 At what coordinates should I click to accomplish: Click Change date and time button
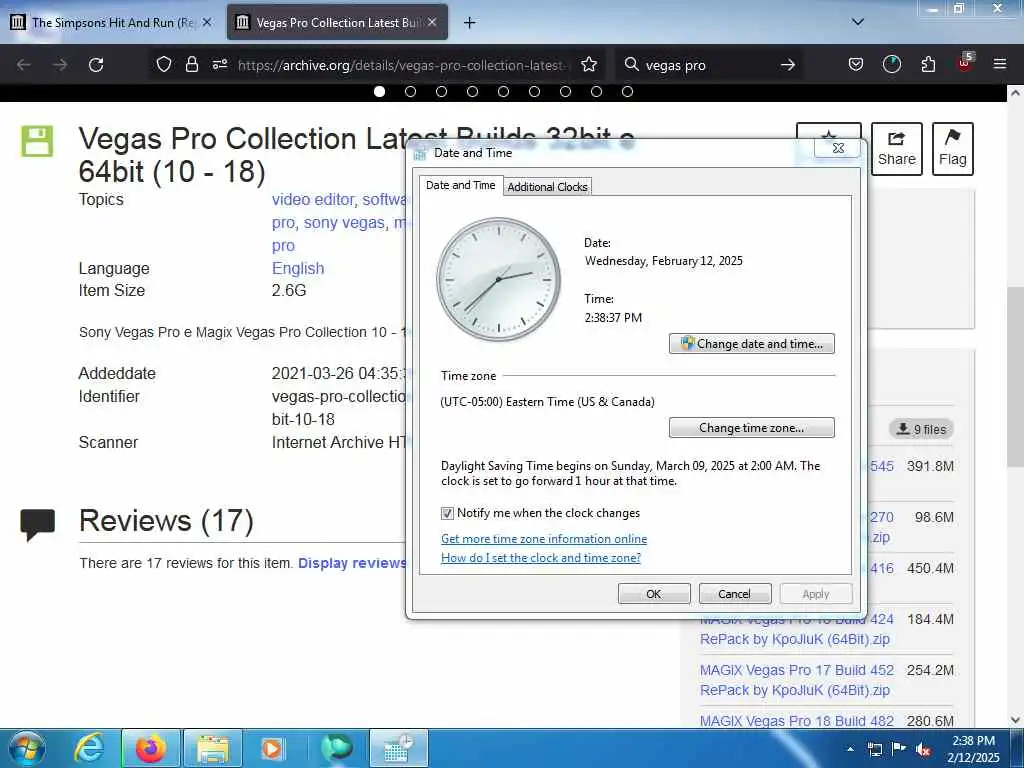click(752, 344)
